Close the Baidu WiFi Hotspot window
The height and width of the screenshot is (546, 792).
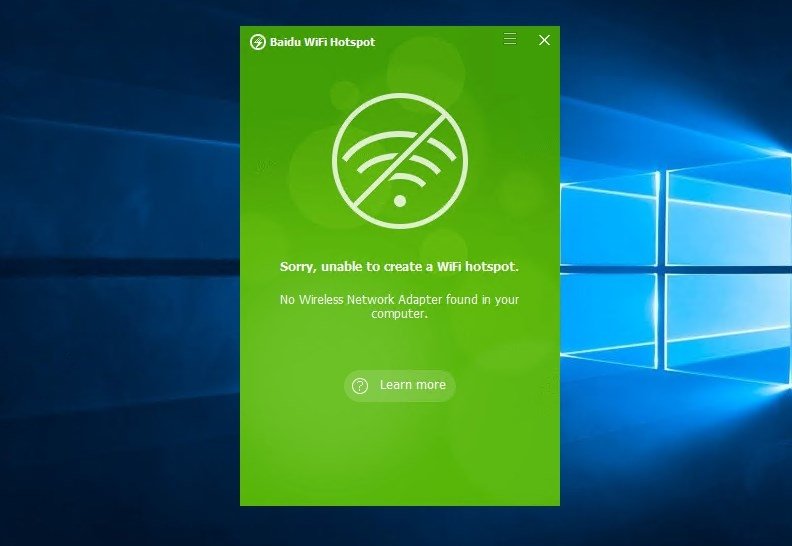point(544,40)
